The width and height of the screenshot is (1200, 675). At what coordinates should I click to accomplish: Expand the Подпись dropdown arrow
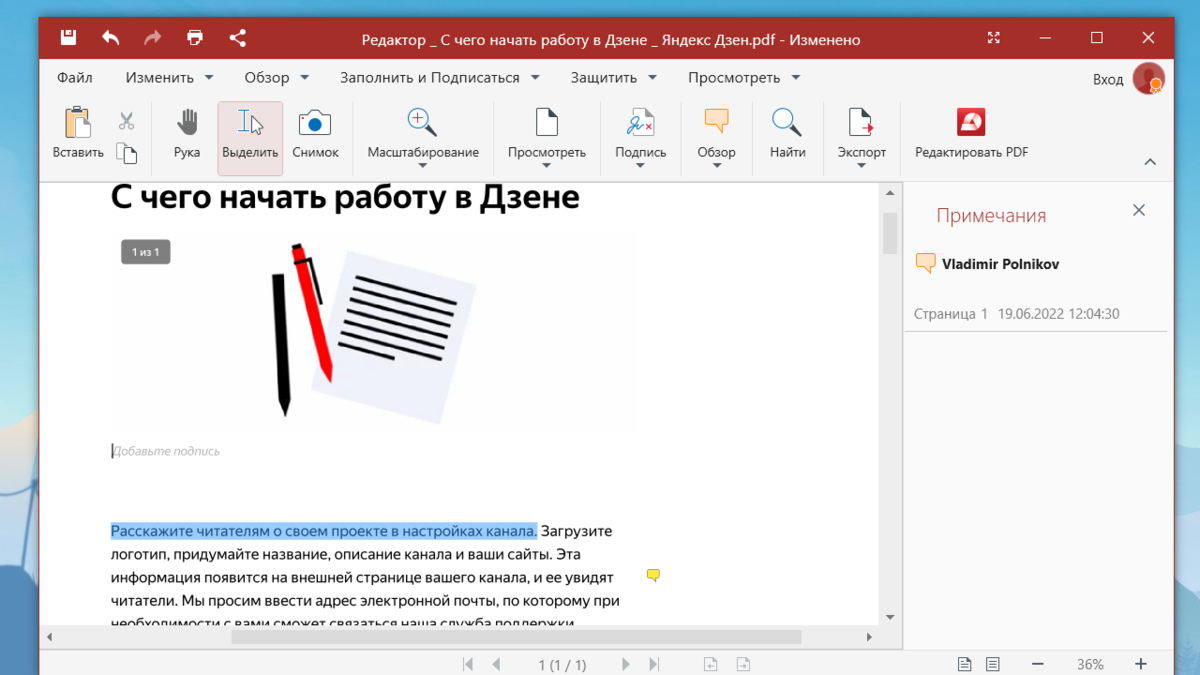point(640,166)
